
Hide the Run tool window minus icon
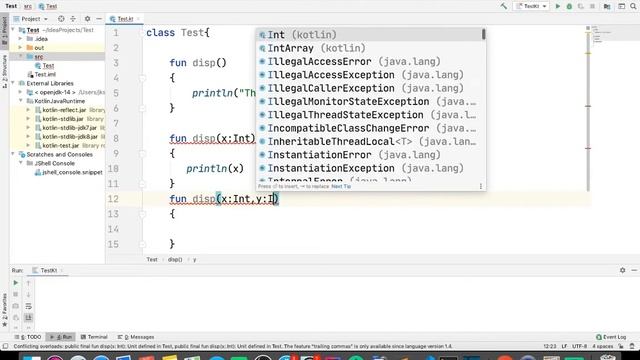click(634, 270)
